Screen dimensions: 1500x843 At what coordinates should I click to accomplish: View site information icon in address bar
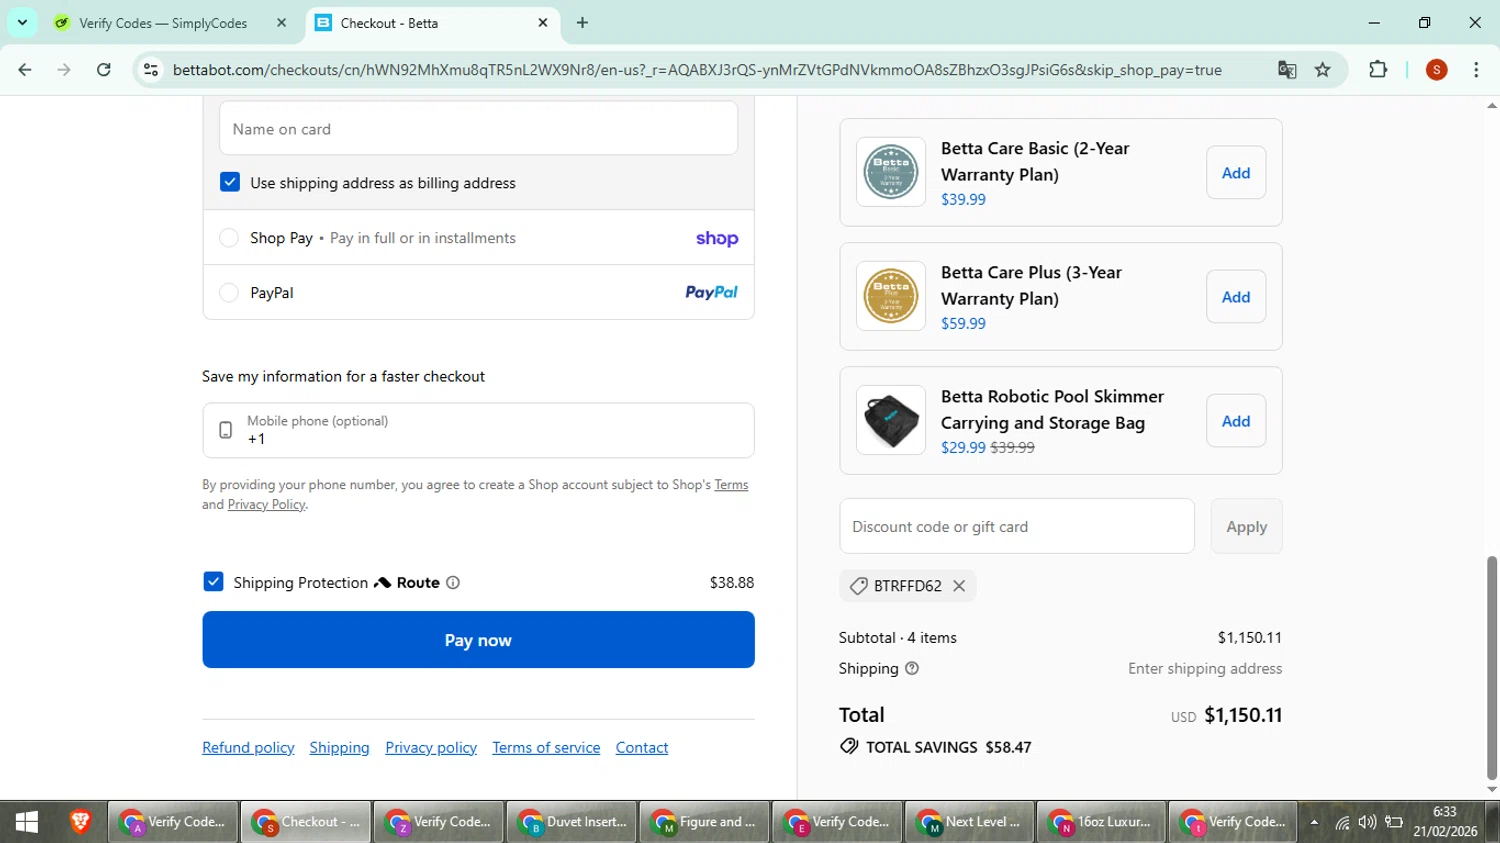[x=151, y=70]
